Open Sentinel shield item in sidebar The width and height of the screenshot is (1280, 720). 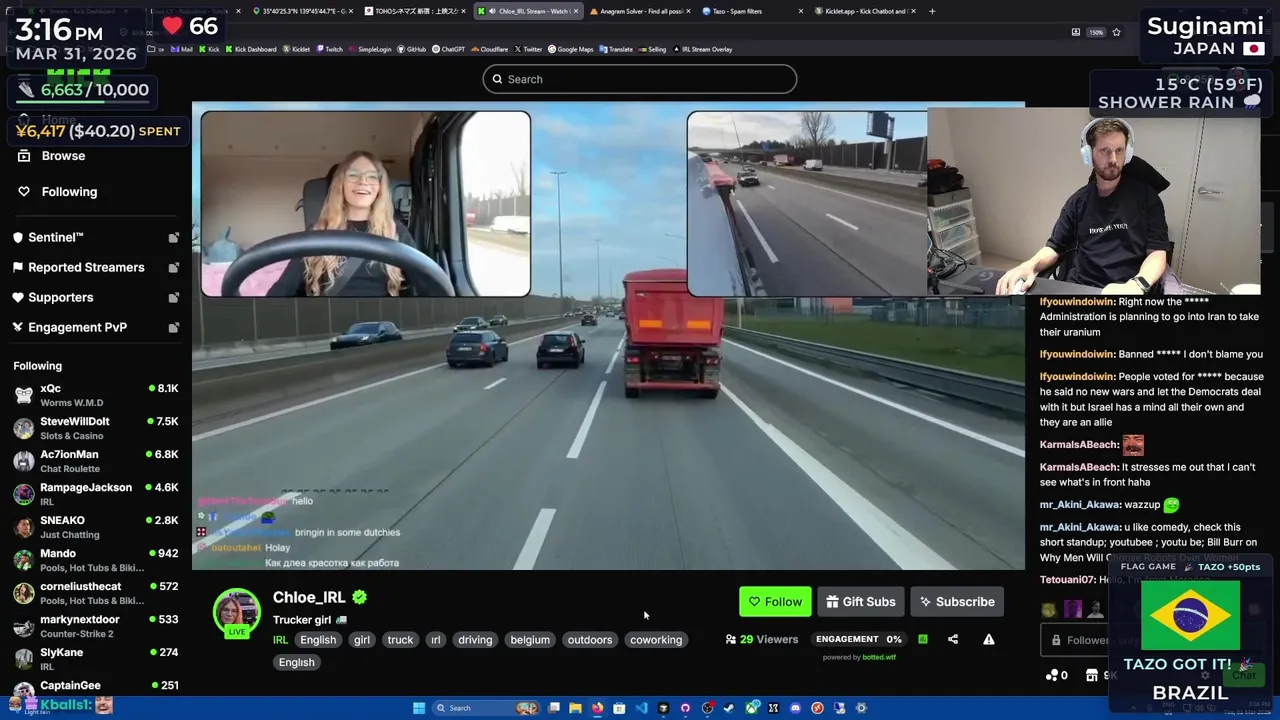(x=95, y=237)
